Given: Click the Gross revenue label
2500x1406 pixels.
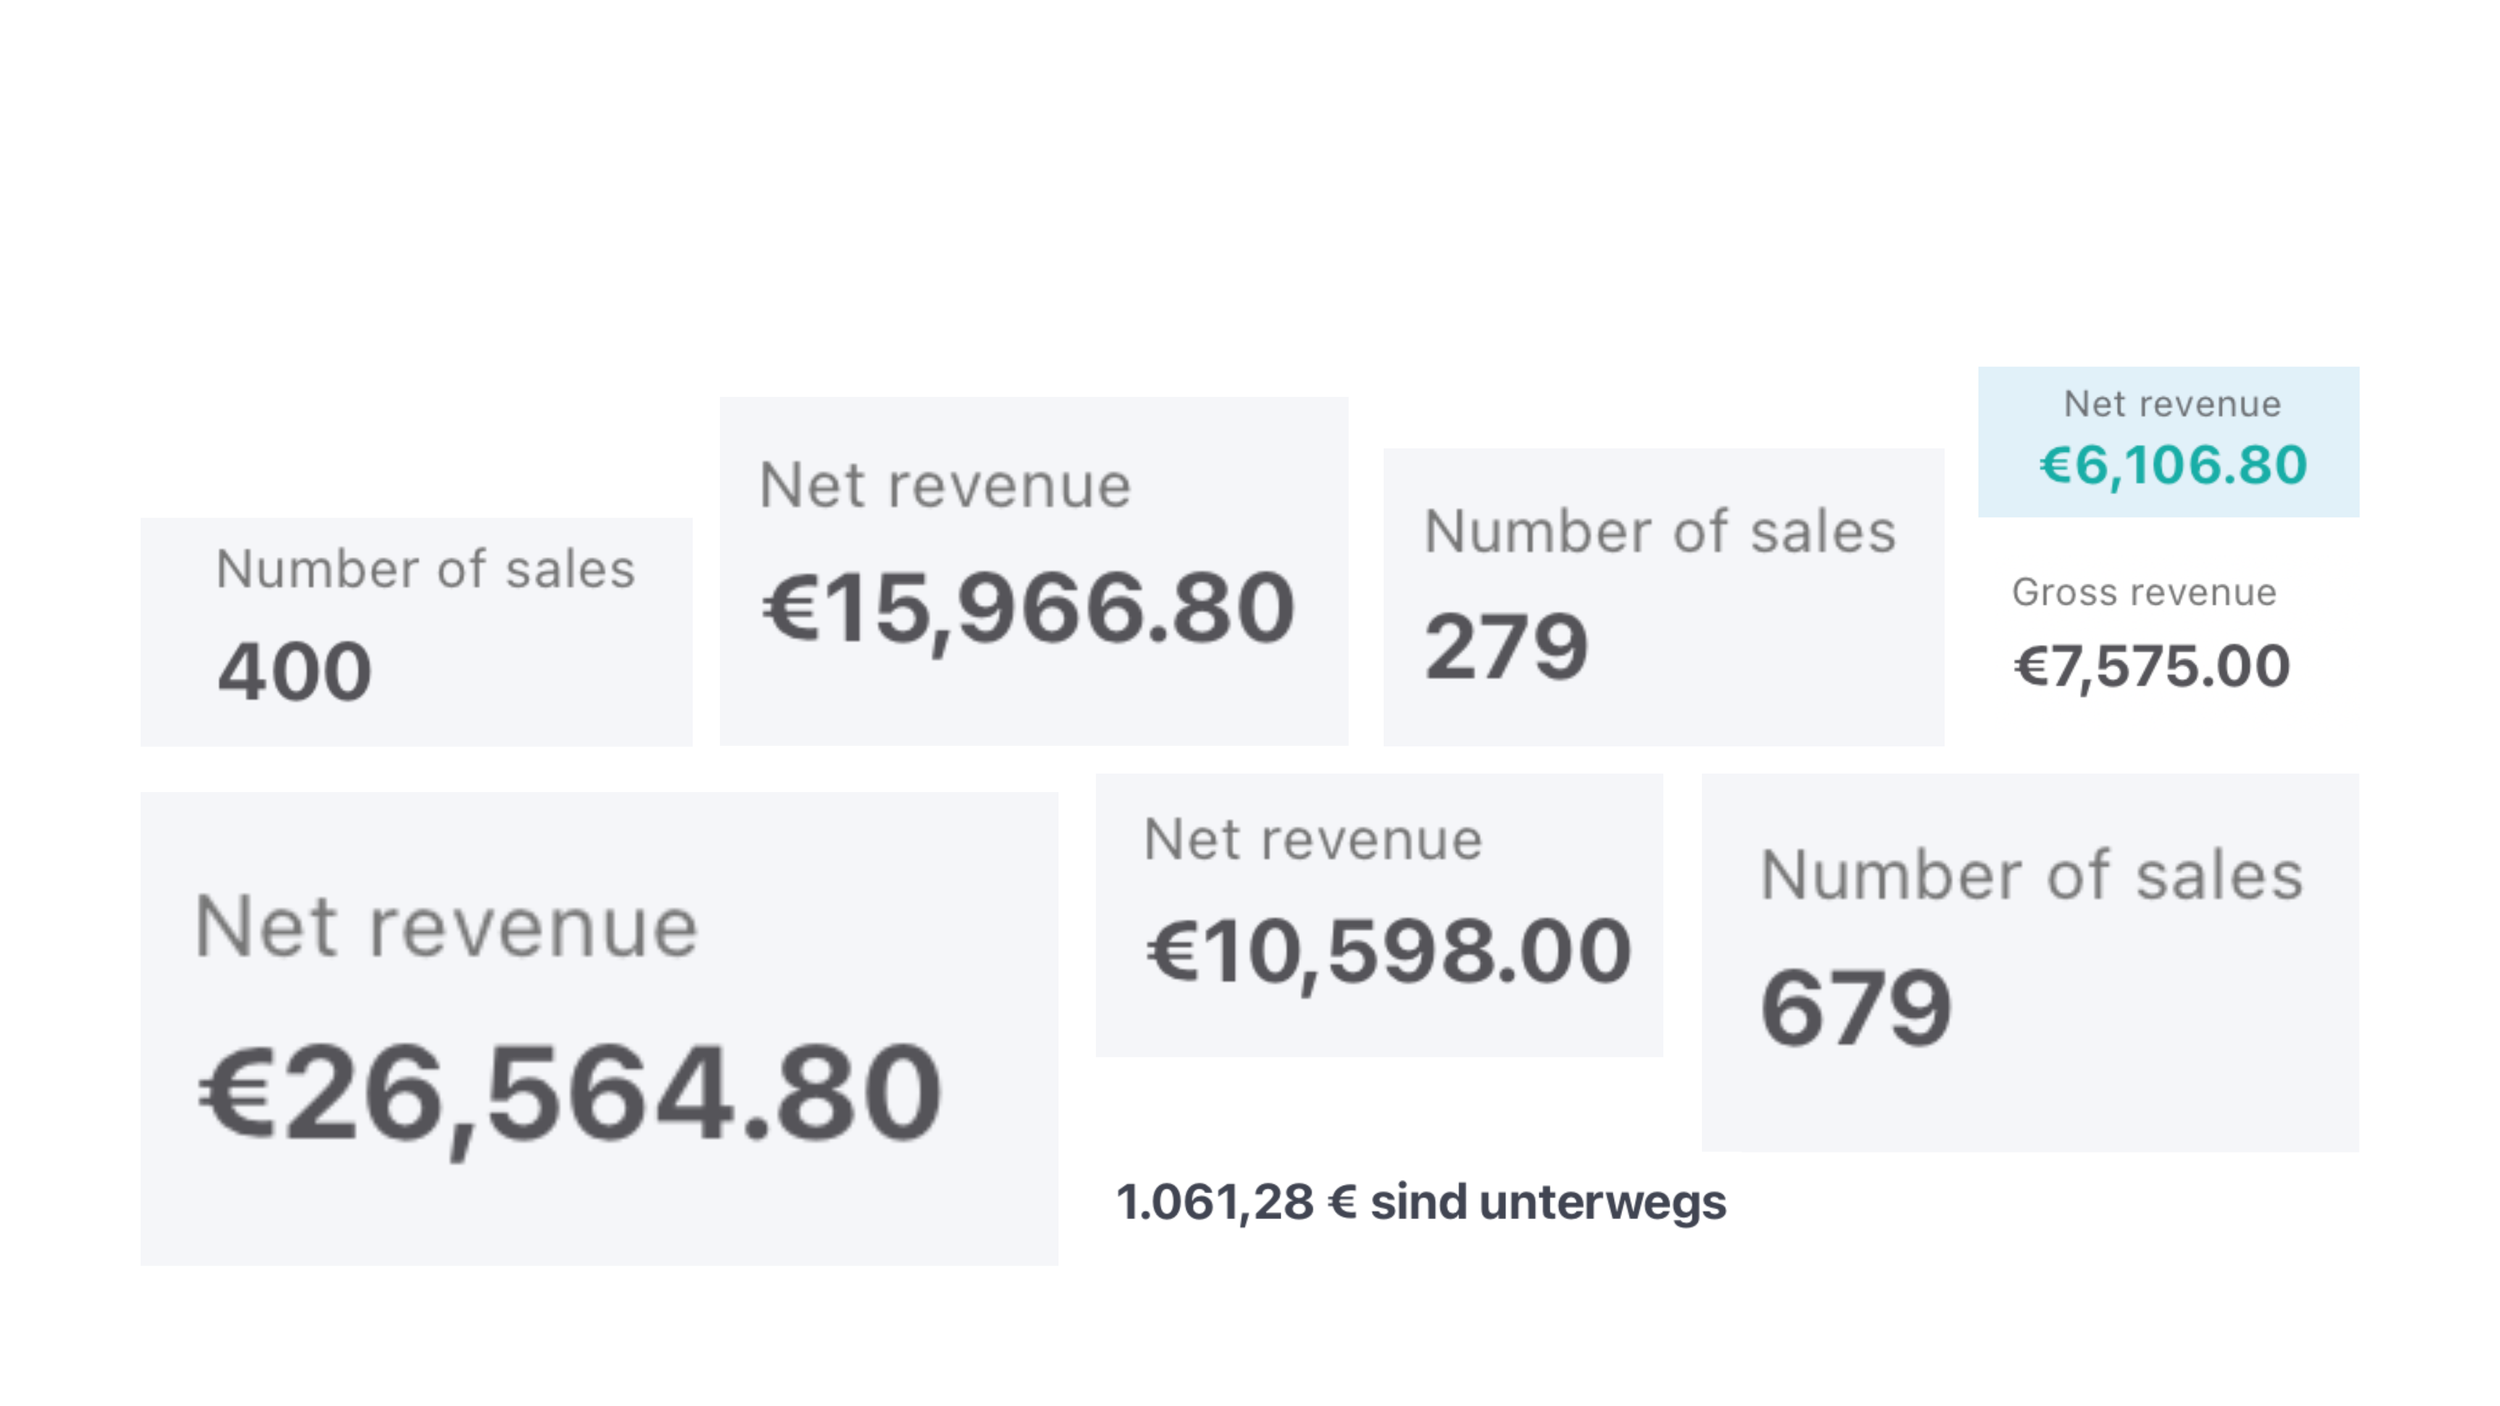Looking at the screenshot, I should (x=2144, y=592).
